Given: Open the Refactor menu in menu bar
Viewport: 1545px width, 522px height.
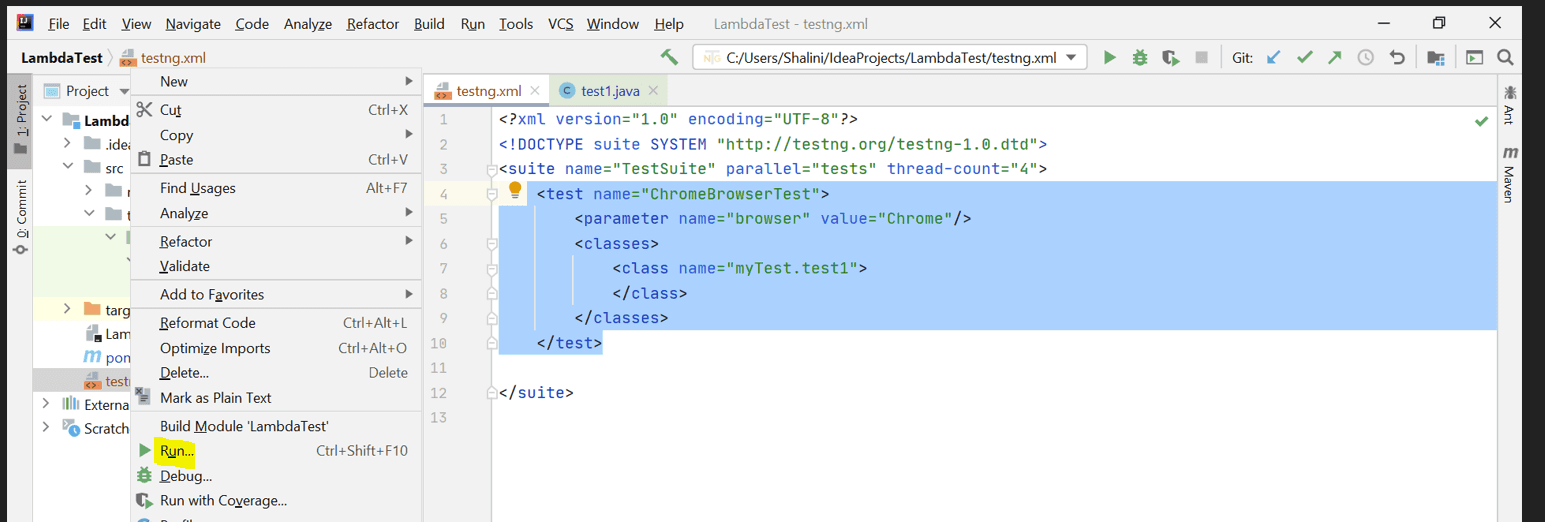Looking at the screenshot, I should (373, 24).
